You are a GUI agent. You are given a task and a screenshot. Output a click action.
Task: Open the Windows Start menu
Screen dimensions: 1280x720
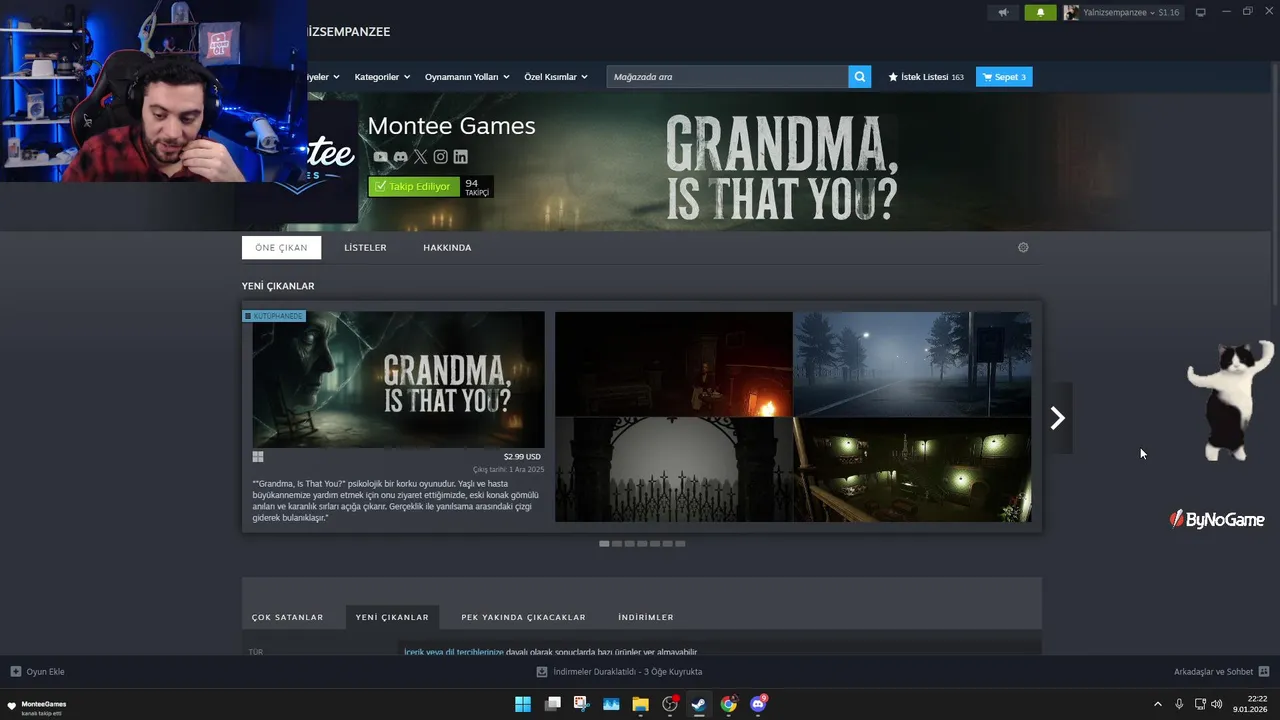[x=523, y=704]
